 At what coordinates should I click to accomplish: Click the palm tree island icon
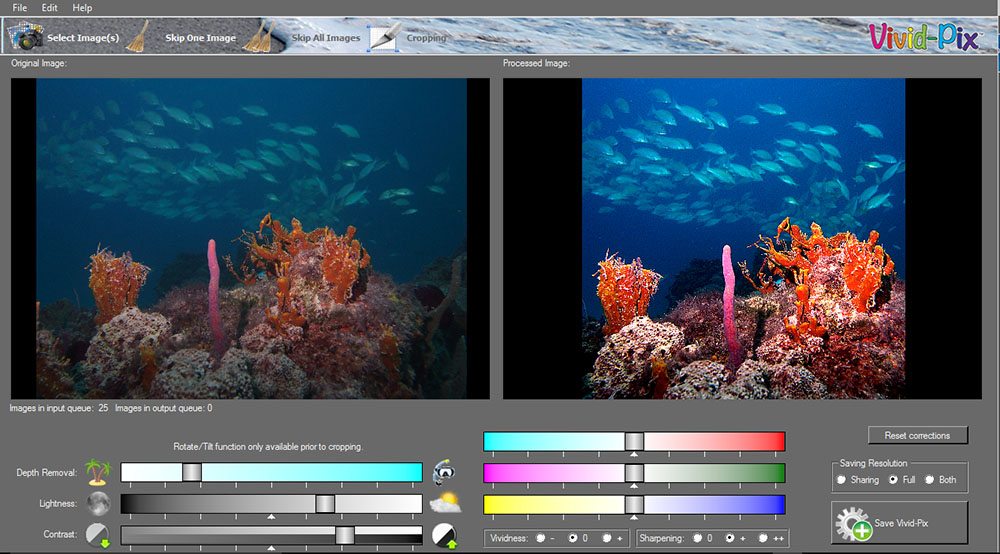point(96,472)
